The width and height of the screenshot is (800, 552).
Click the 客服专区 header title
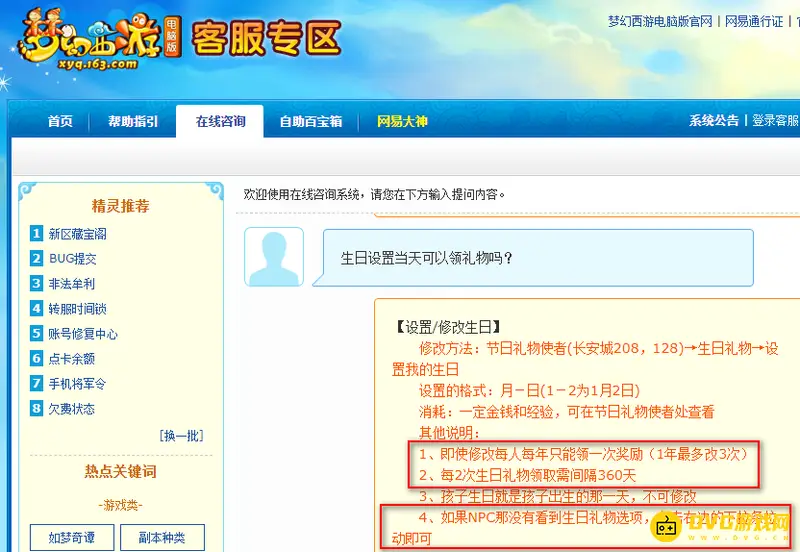click(266, 37)
